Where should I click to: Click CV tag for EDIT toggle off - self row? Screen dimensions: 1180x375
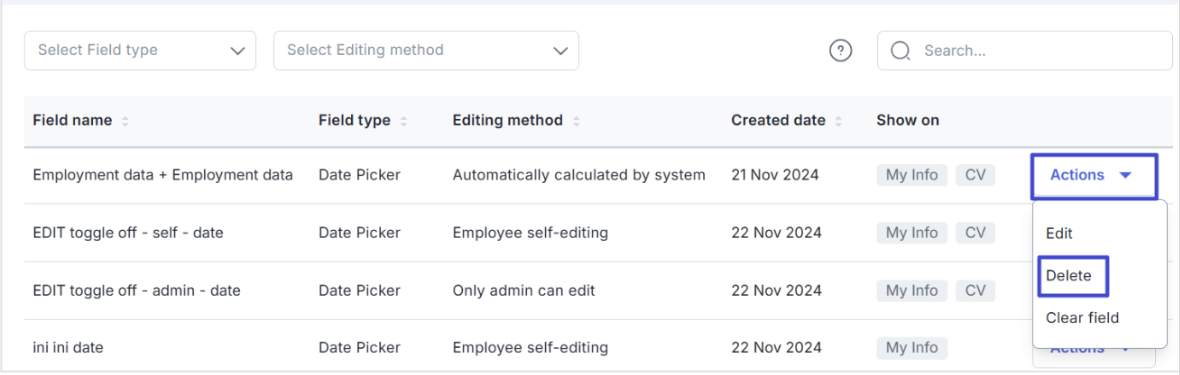tap(975, 233)
